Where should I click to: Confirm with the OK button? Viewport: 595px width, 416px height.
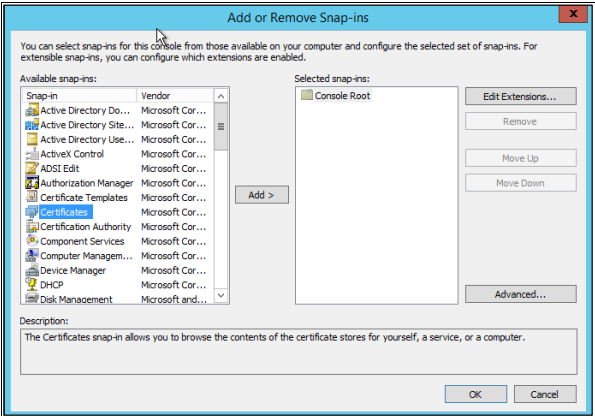[x=475, y=394]
